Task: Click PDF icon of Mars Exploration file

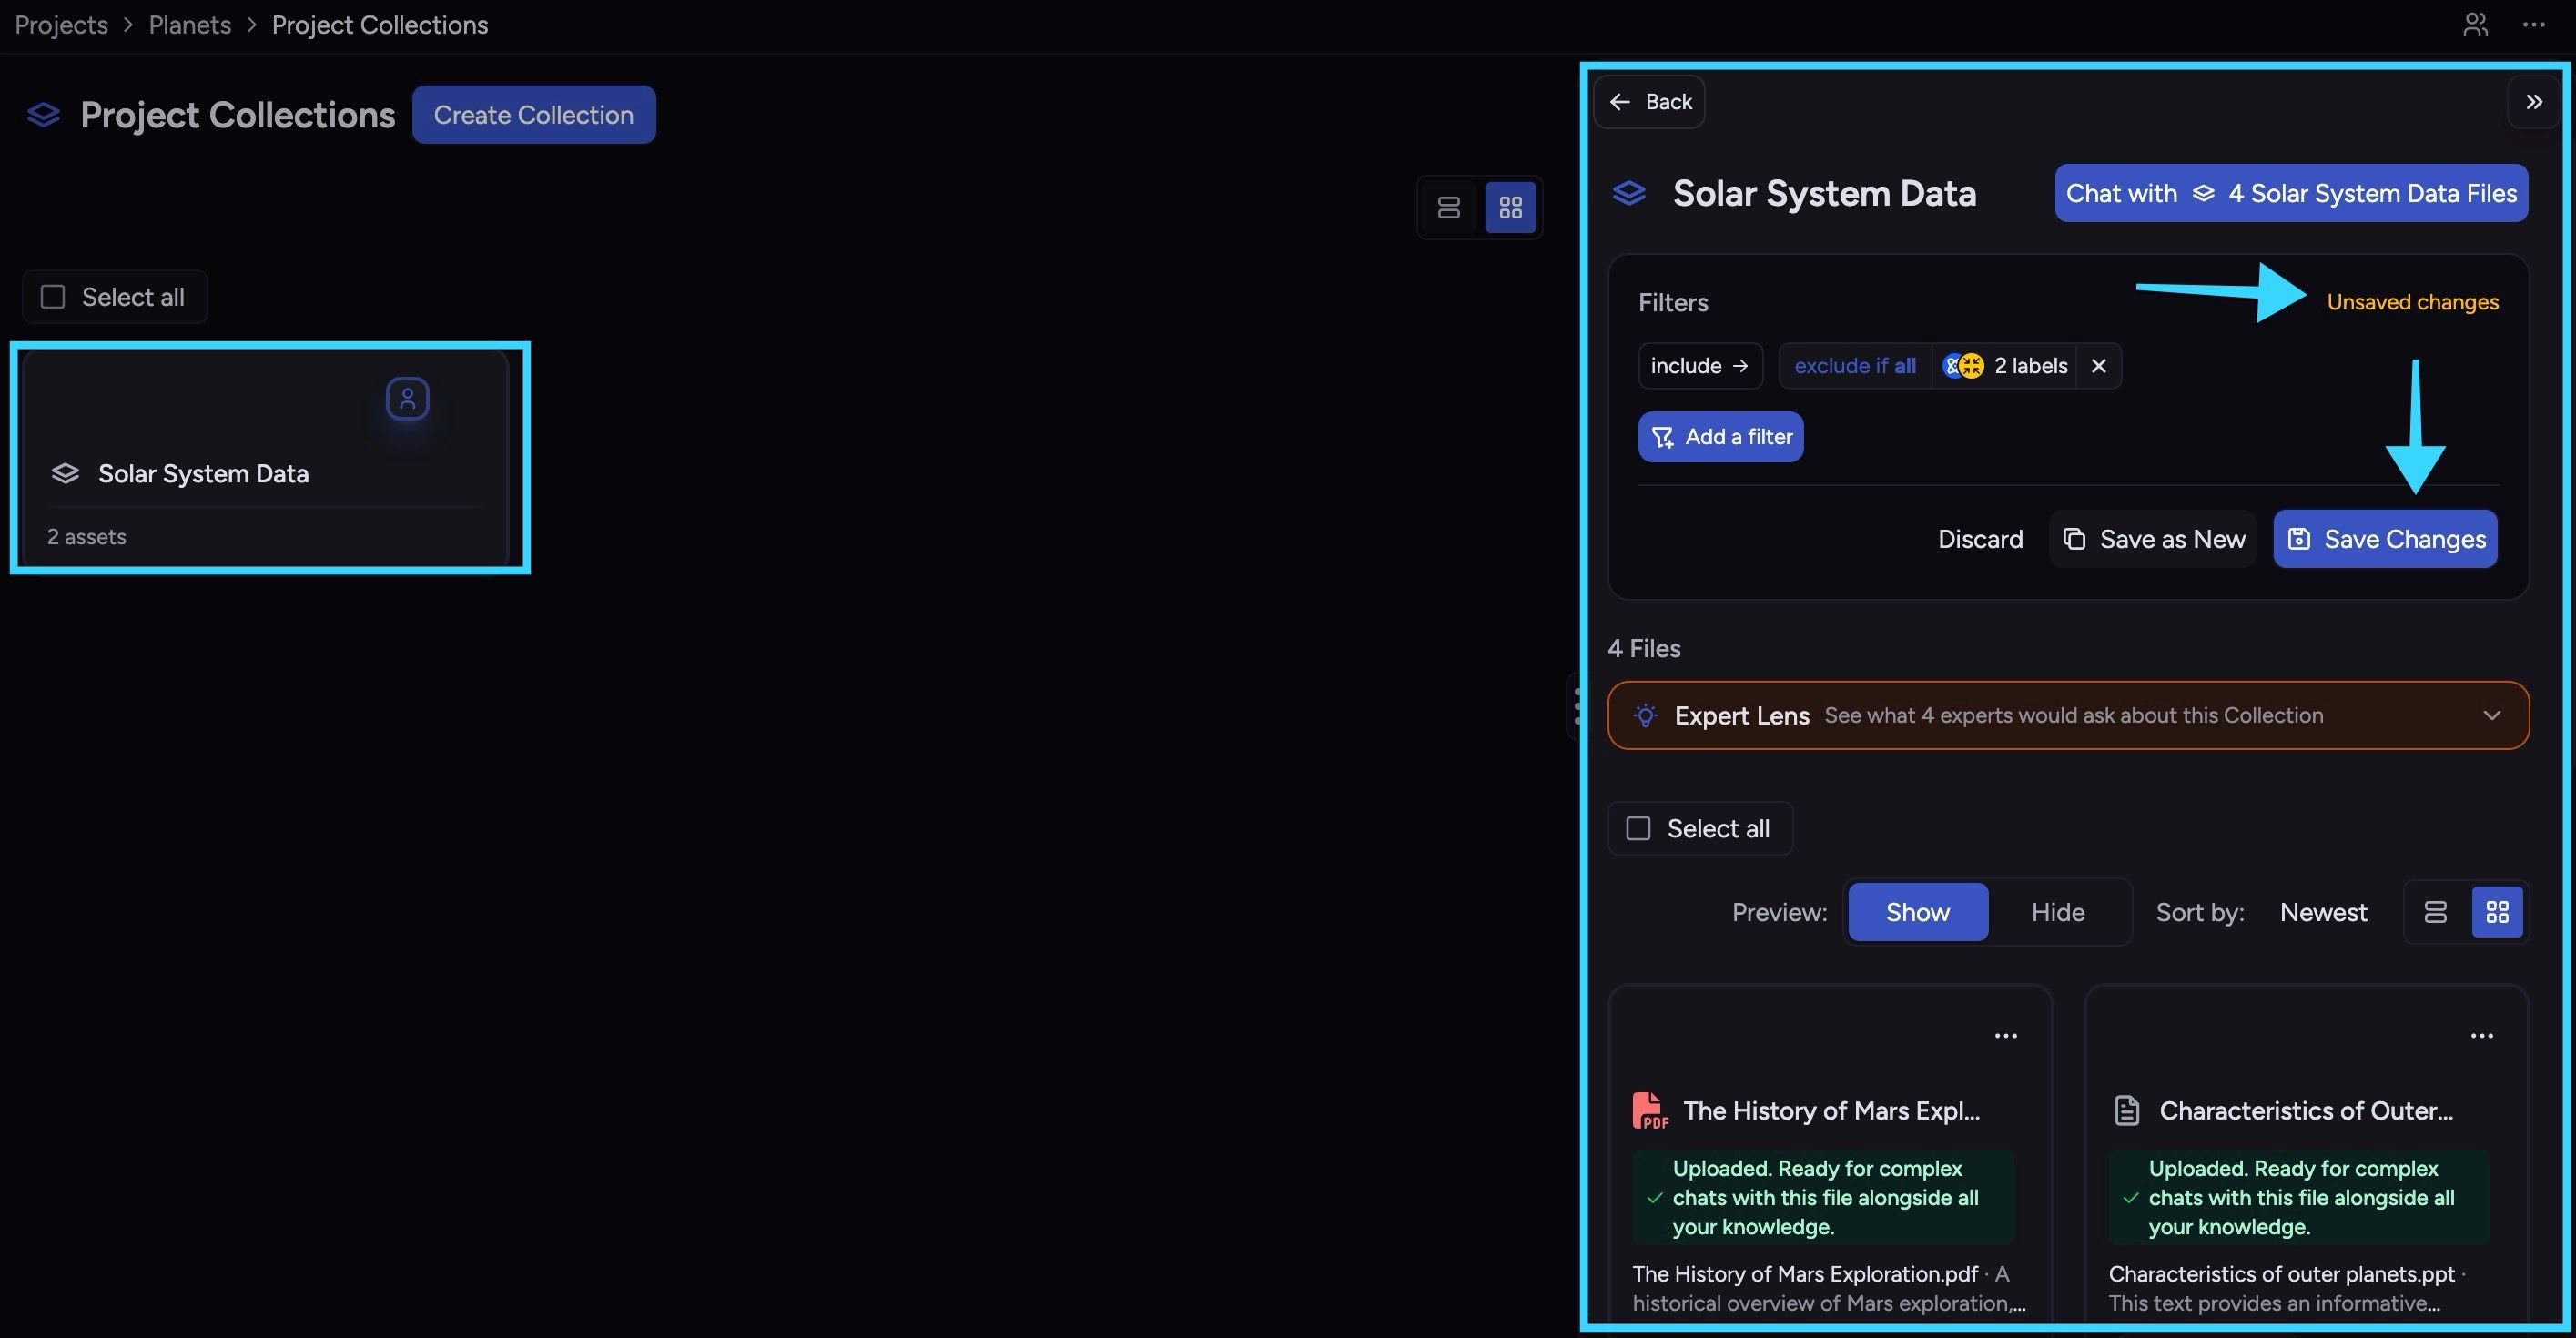Action: pos(1649,1111)
